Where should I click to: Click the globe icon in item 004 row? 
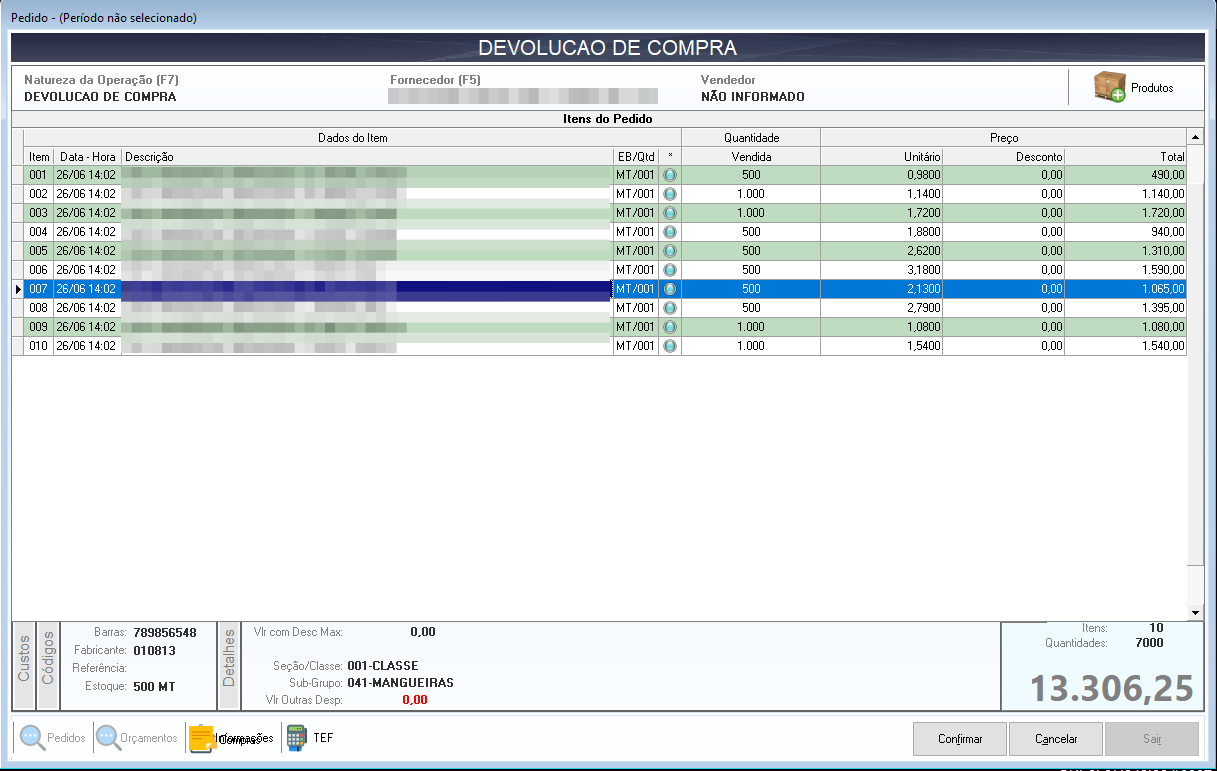click(670, 231)
